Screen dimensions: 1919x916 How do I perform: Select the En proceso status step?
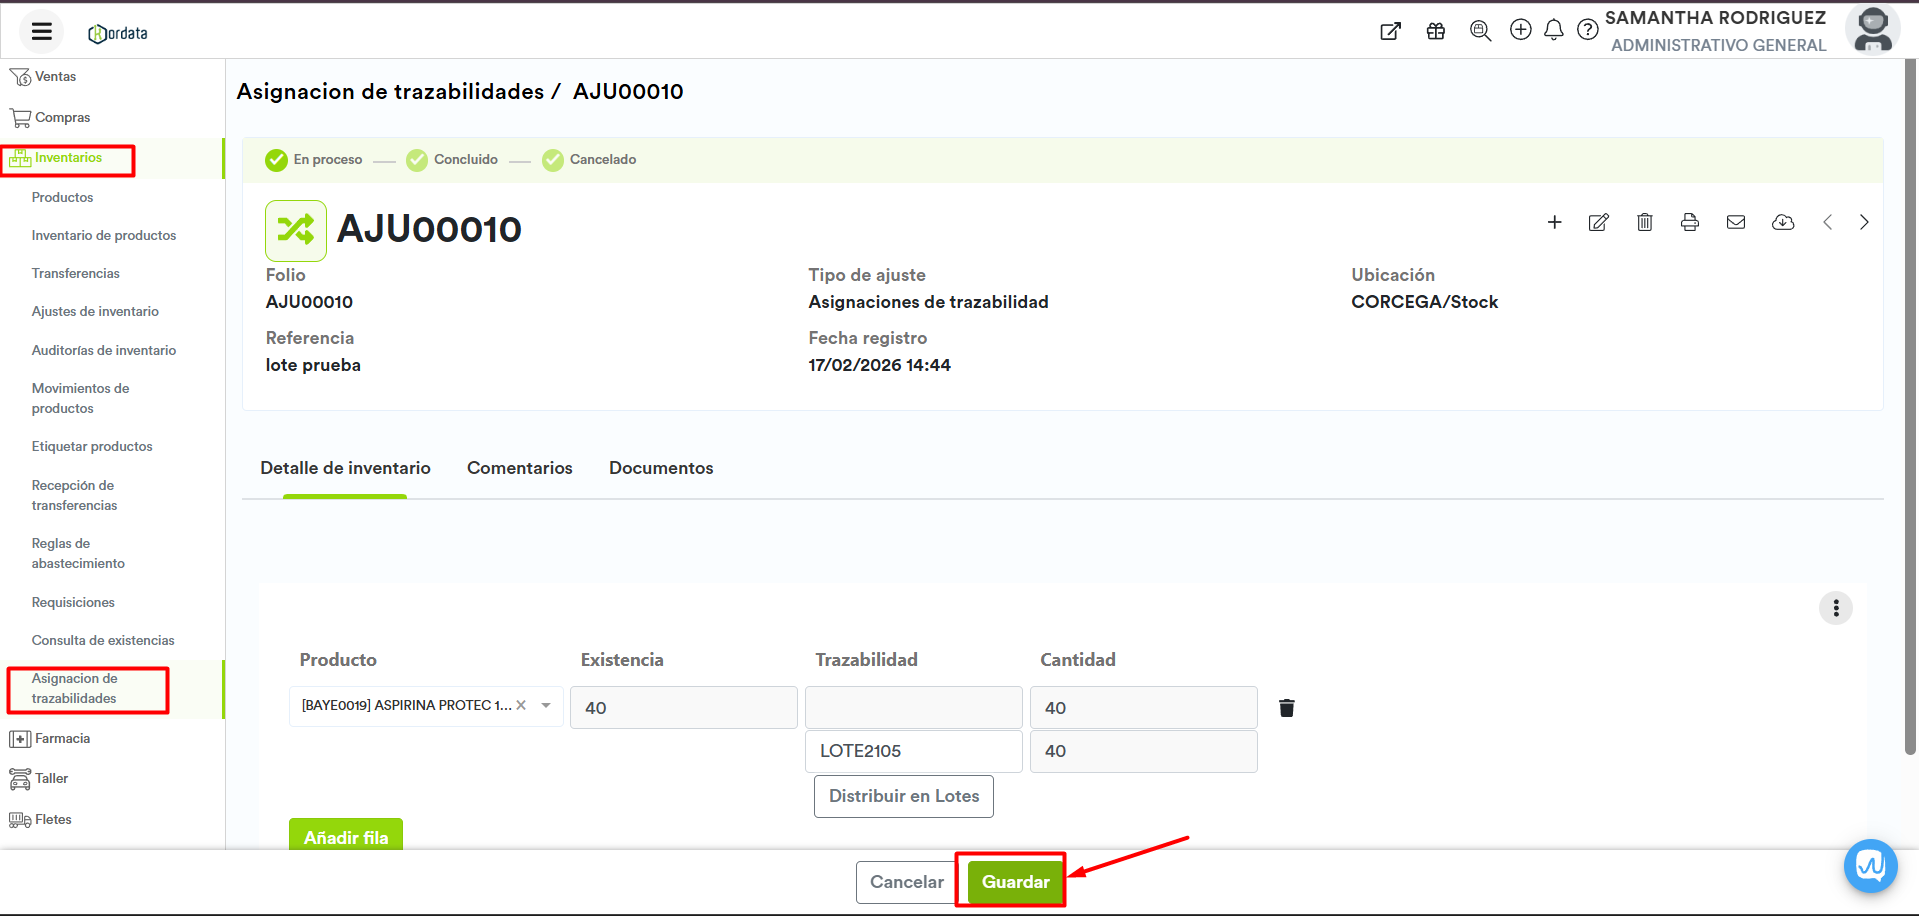[x=314, y=160]
